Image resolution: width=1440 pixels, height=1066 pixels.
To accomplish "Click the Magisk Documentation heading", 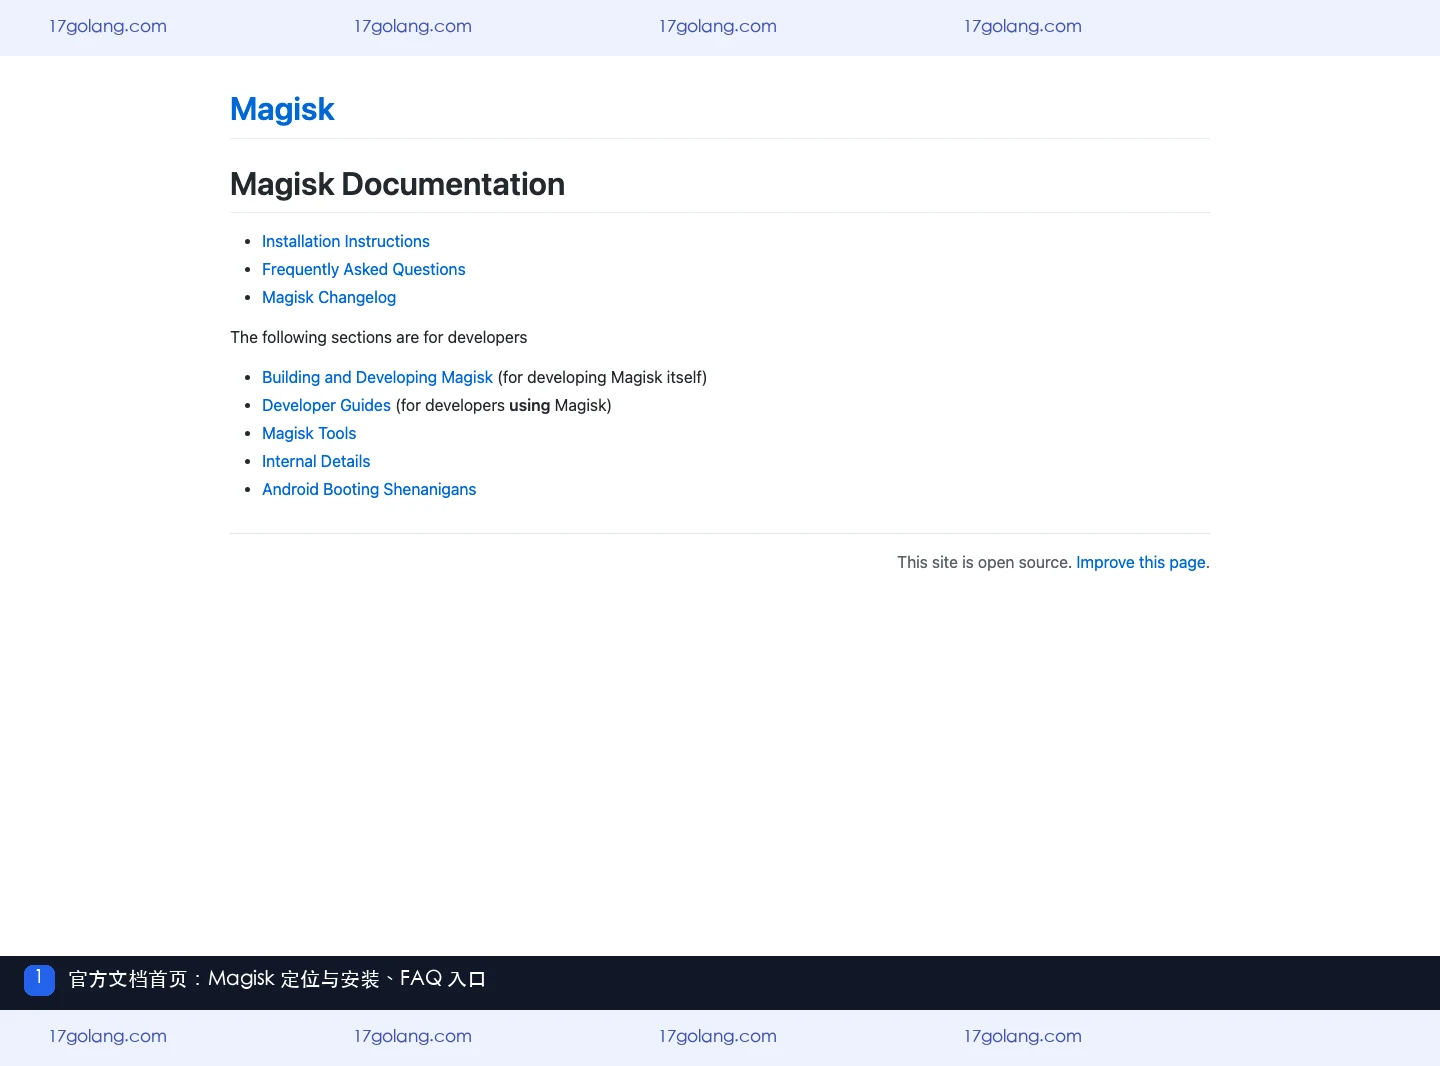I will coord(397,184).
